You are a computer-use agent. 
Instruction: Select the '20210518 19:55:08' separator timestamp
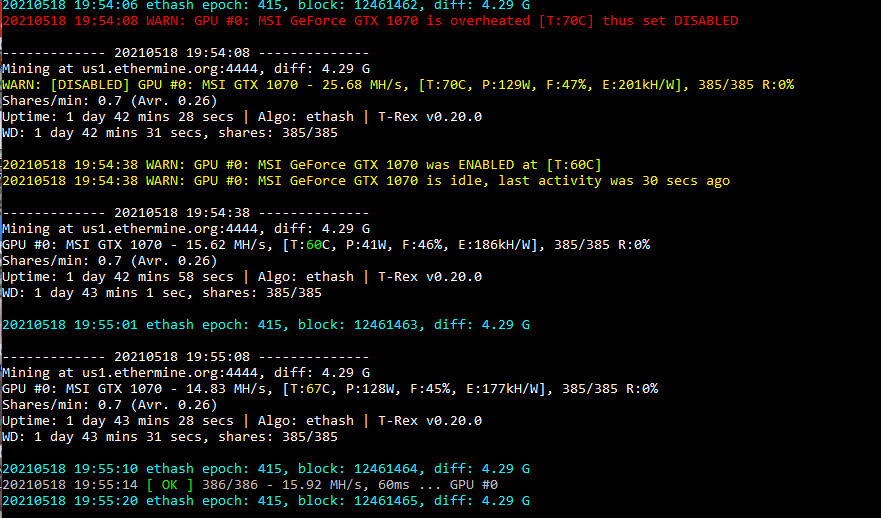[x=182, y=357]
